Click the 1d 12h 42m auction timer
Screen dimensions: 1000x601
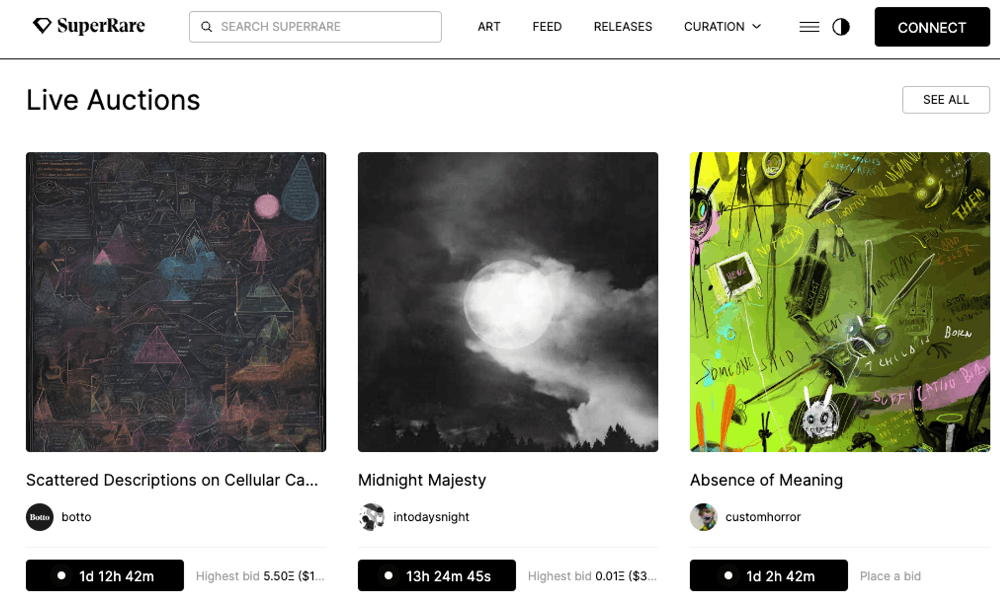coord(105,575)
